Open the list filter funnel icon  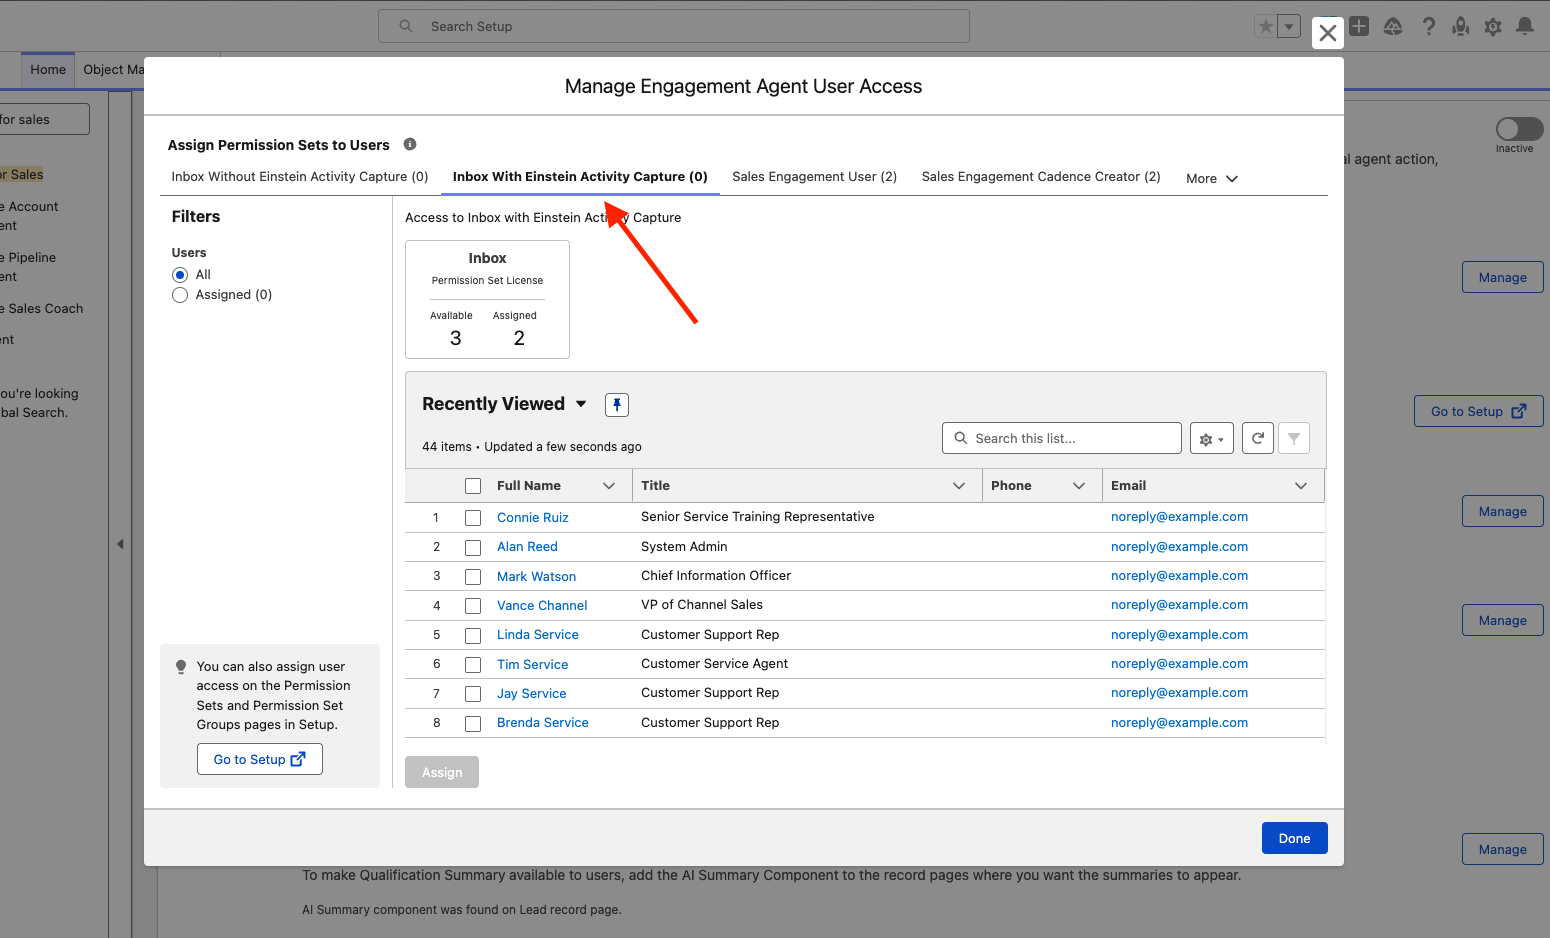point(1294,438)
